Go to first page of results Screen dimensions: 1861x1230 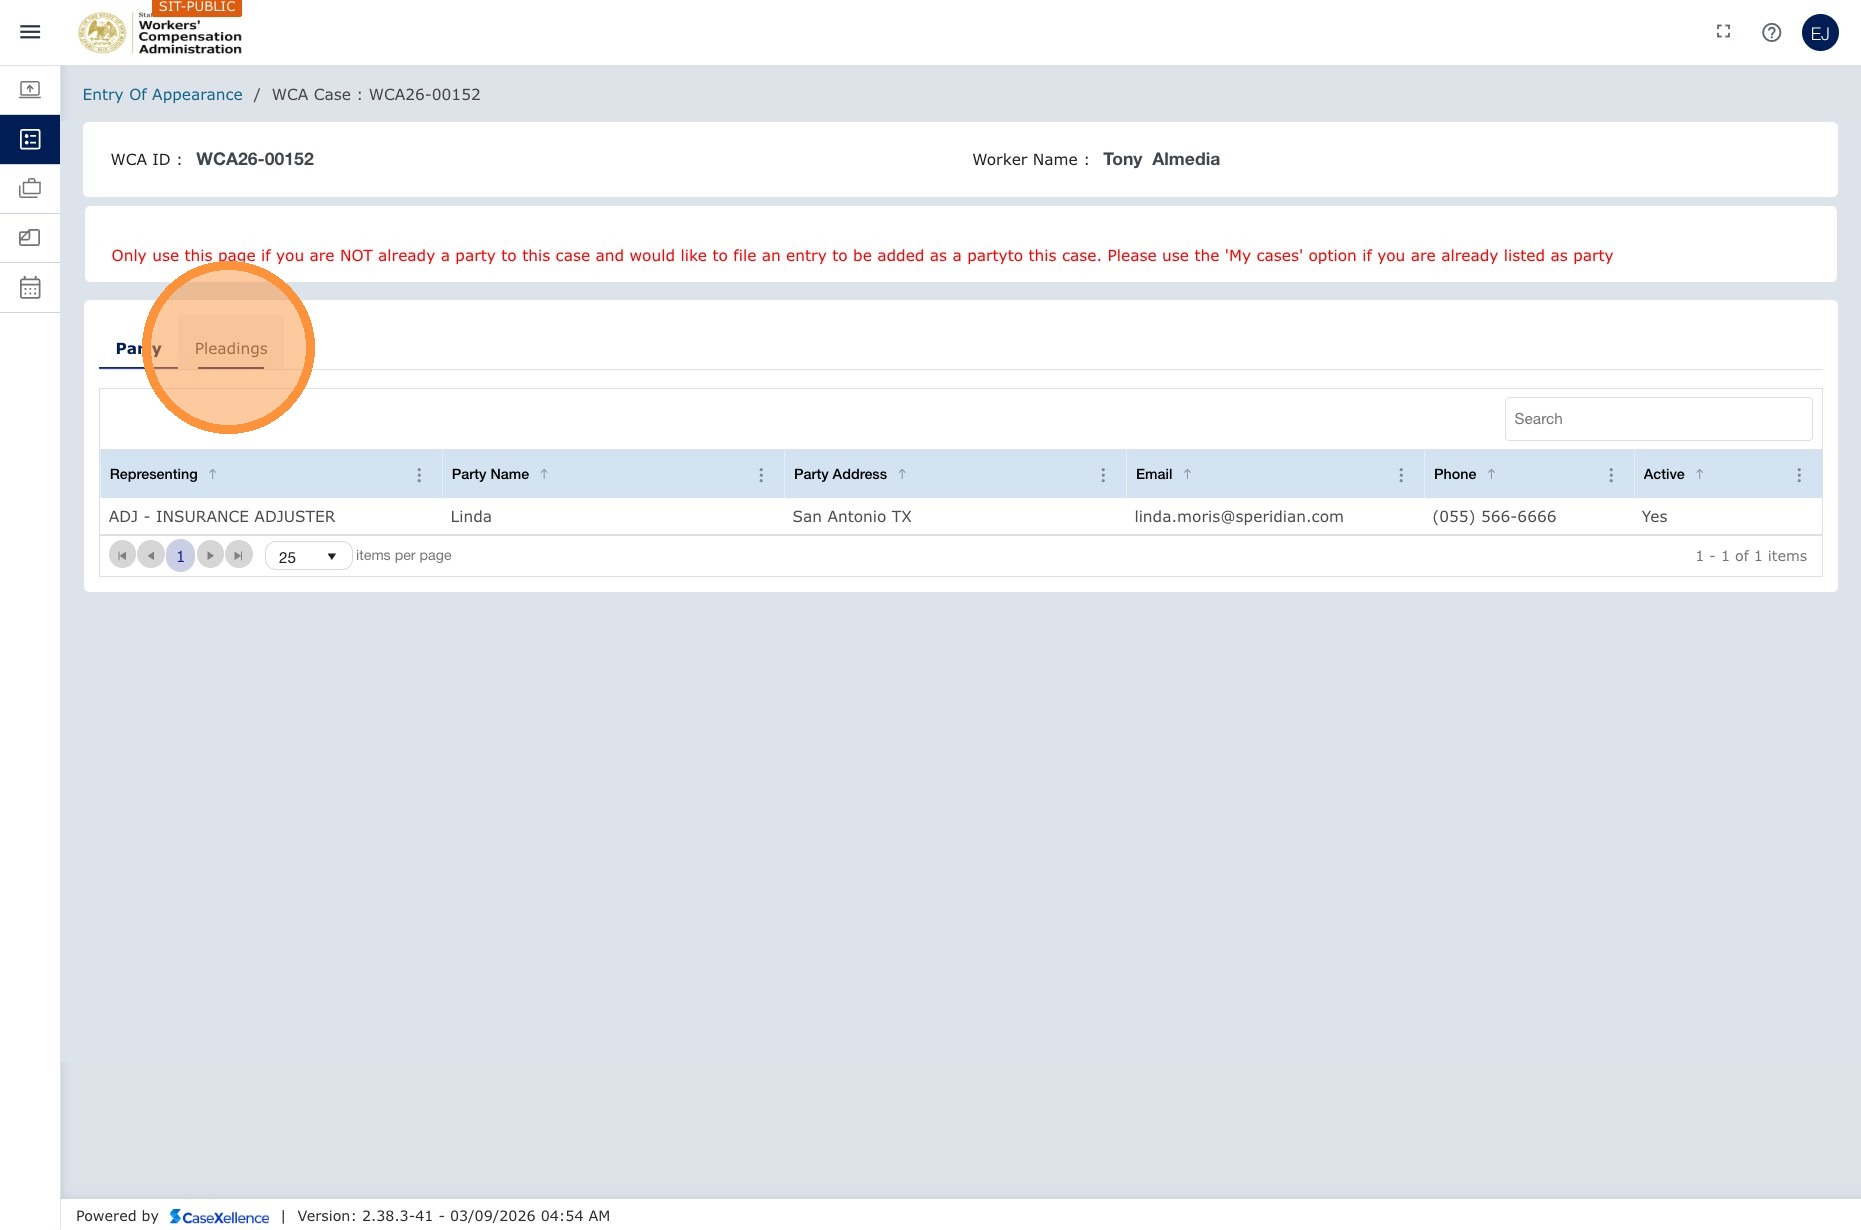click(122, 556)
